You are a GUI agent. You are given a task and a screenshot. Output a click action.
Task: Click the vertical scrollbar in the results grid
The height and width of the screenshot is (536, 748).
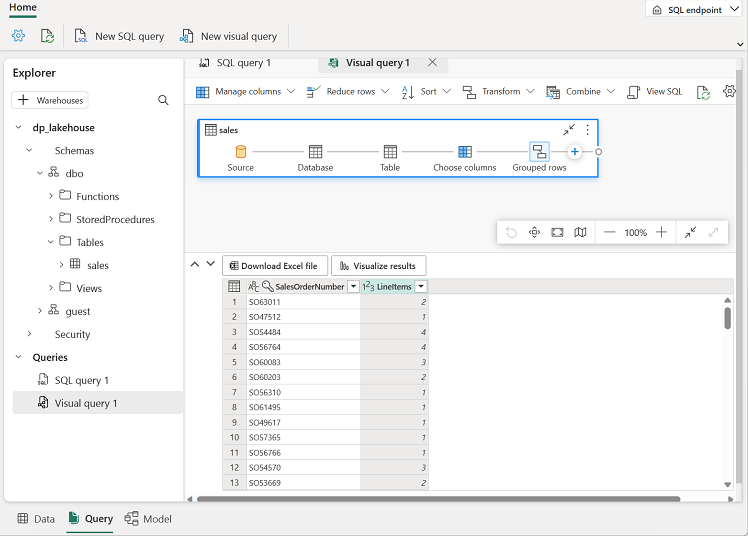(x=727, y=318)
